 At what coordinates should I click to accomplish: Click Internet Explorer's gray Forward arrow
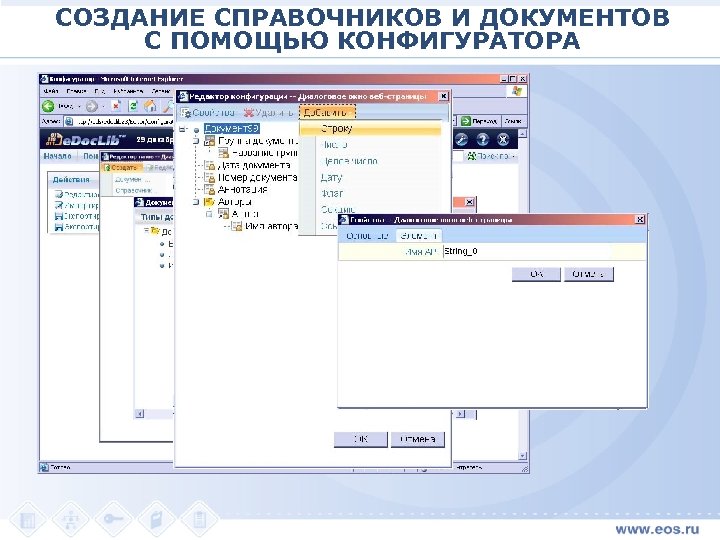[92, 107]
